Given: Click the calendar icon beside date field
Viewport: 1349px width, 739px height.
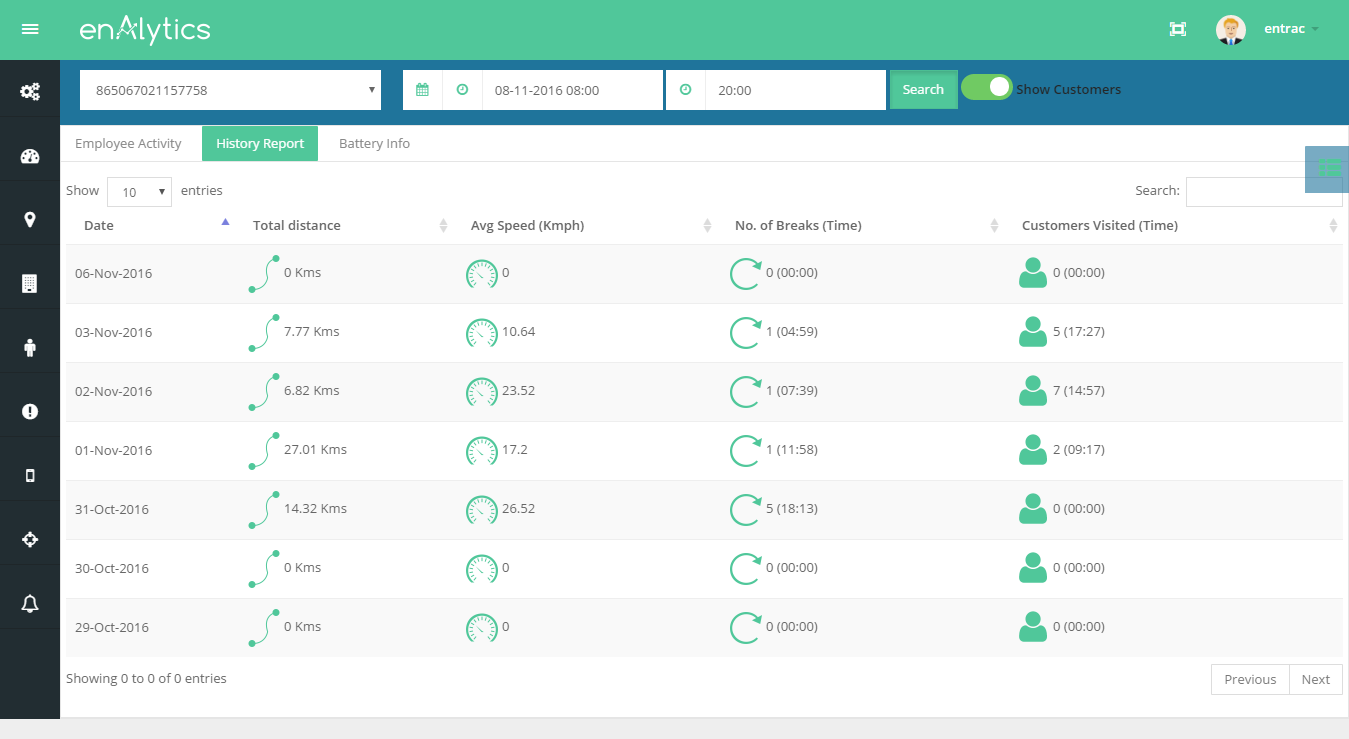Looking at the screenshot, I should [422, 90].
